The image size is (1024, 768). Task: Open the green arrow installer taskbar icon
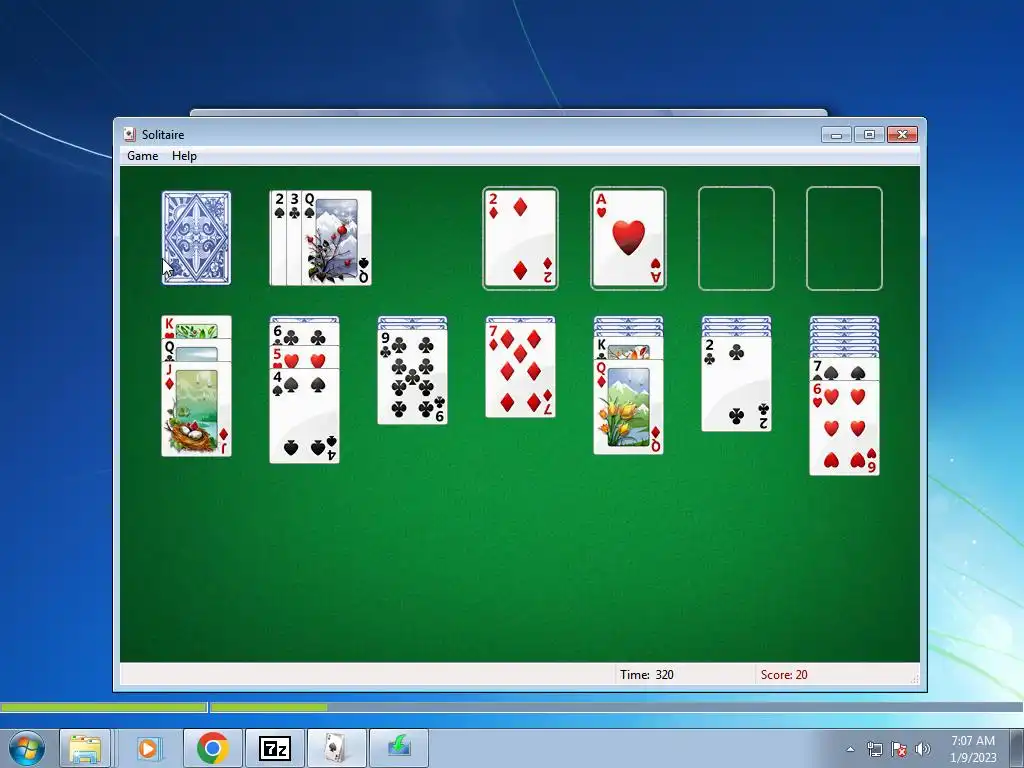399,748
